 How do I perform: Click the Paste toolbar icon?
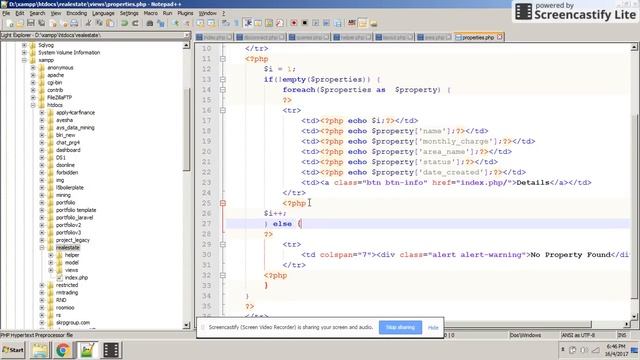[x=110, y=23]
